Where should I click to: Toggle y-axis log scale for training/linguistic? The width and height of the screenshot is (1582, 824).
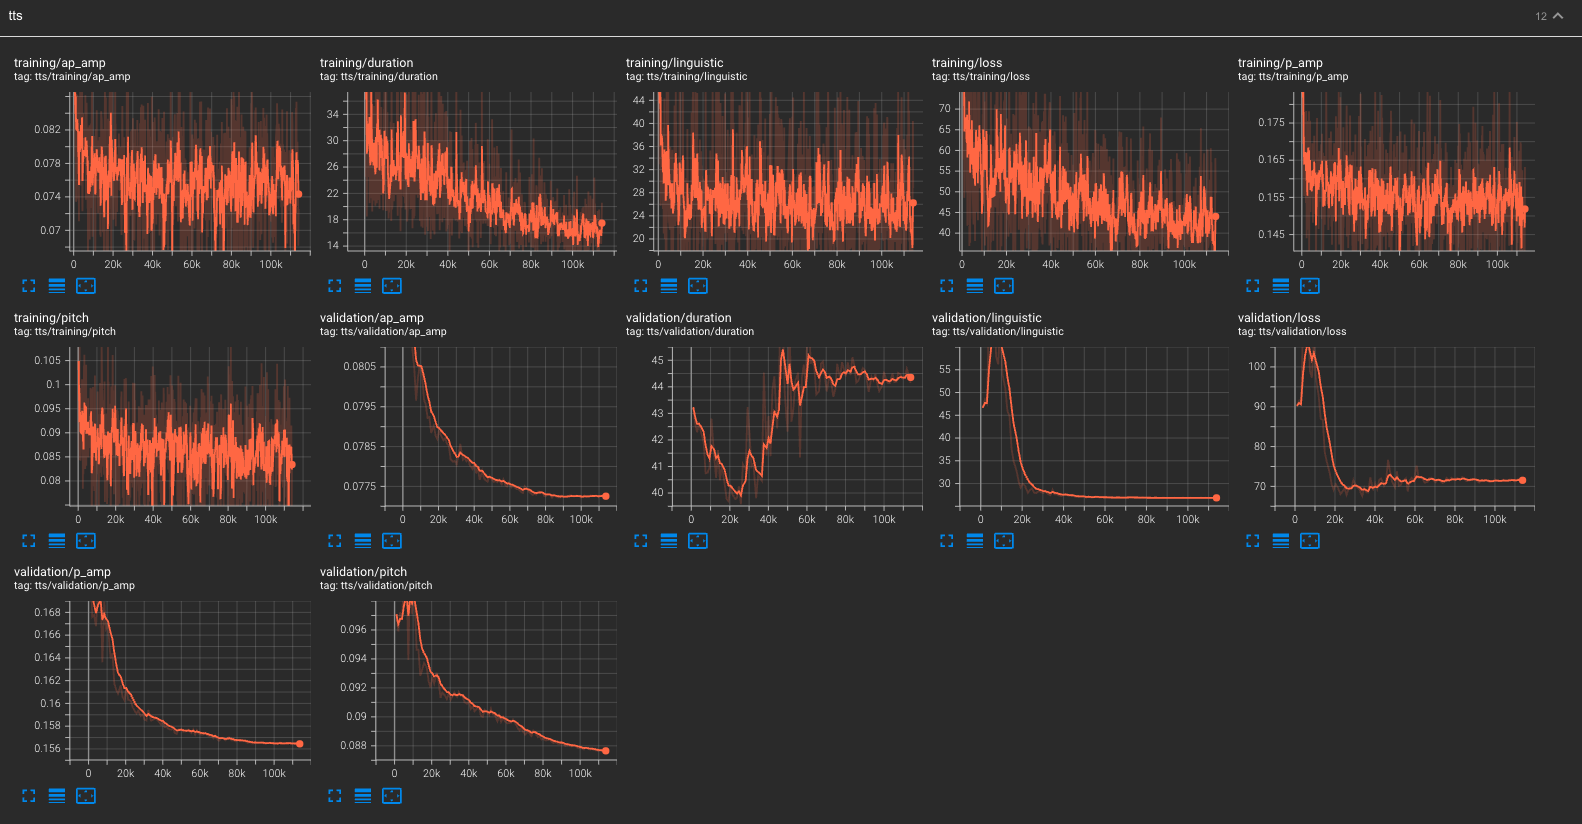point(669,286)
